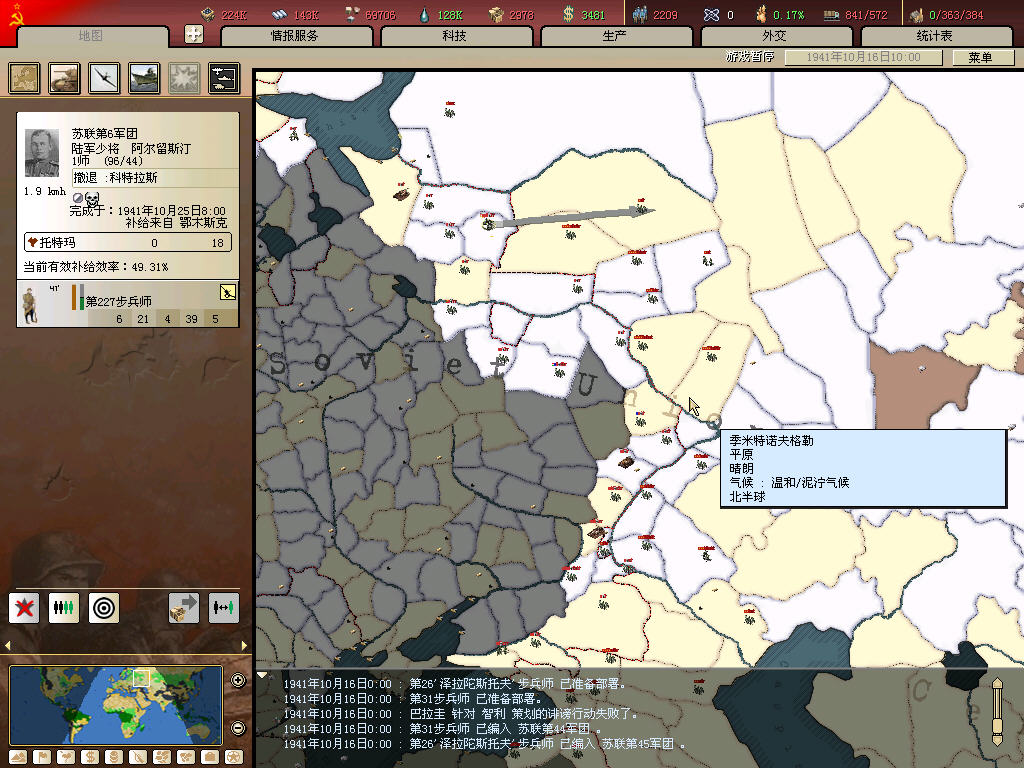The image size is (1024, 768).
Task: Click the manpower value 2209
Action: coord(665,15)
